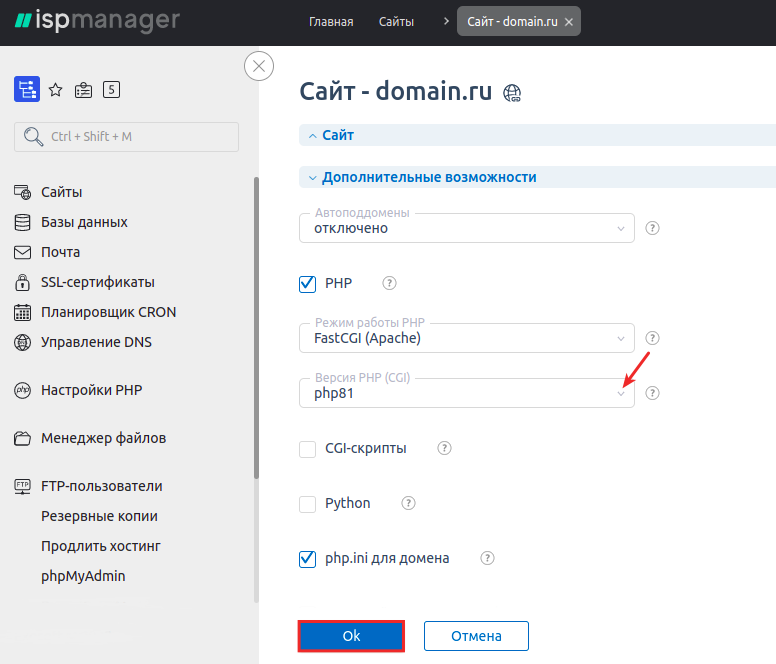The width and height of the screenshot is (776, 664).
Task: Switch to the Главная tab
Action: point(331,22)
